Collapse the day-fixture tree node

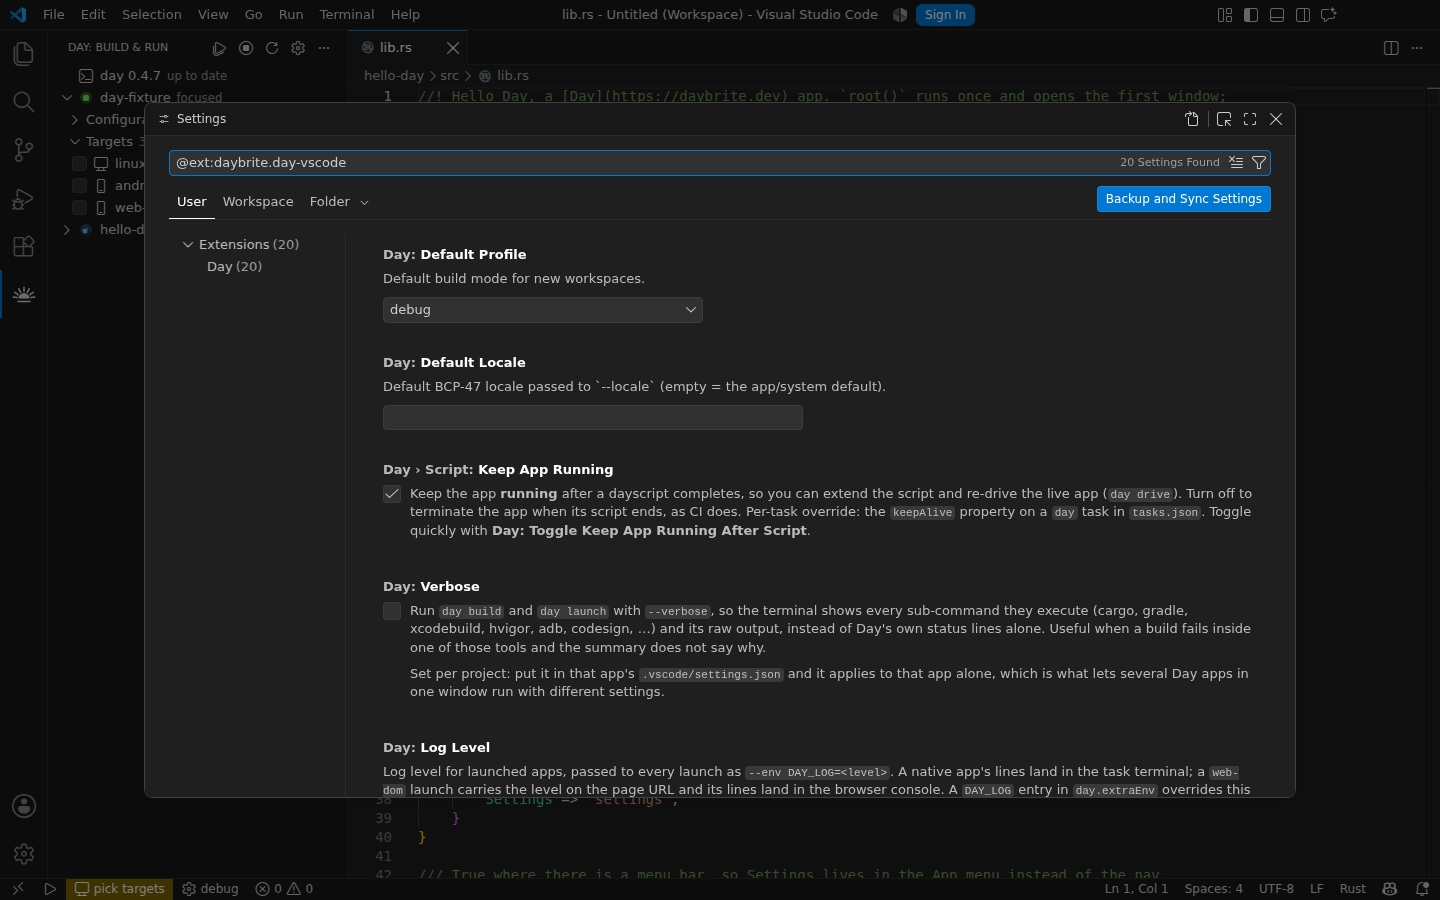pyautogui.click(x=67, y=98)
